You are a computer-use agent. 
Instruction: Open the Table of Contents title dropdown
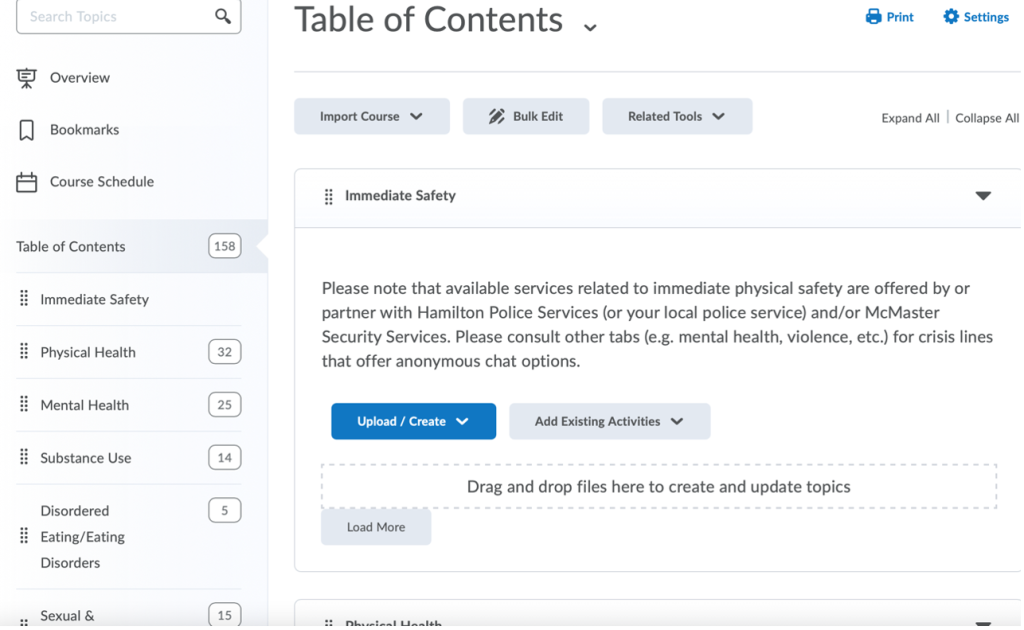coord(590,26)
